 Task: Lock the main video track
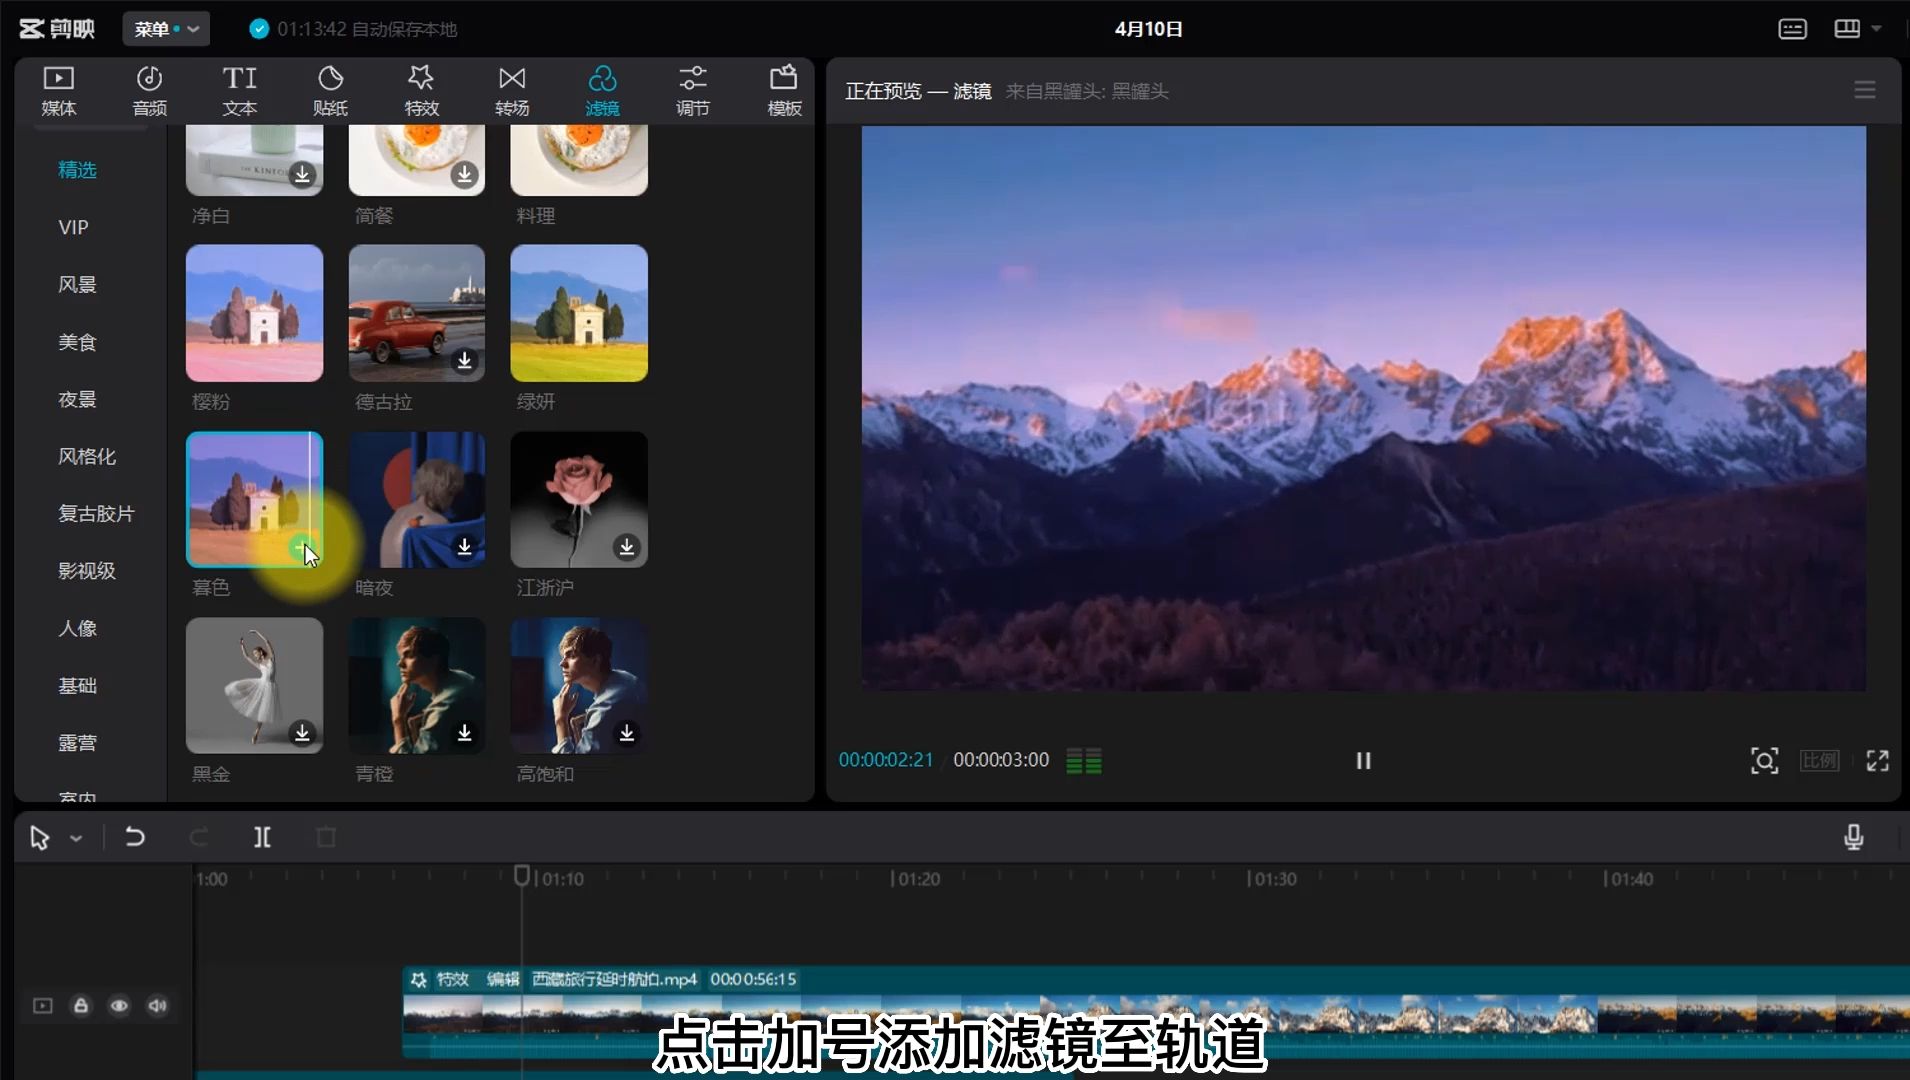[80, 1006]
